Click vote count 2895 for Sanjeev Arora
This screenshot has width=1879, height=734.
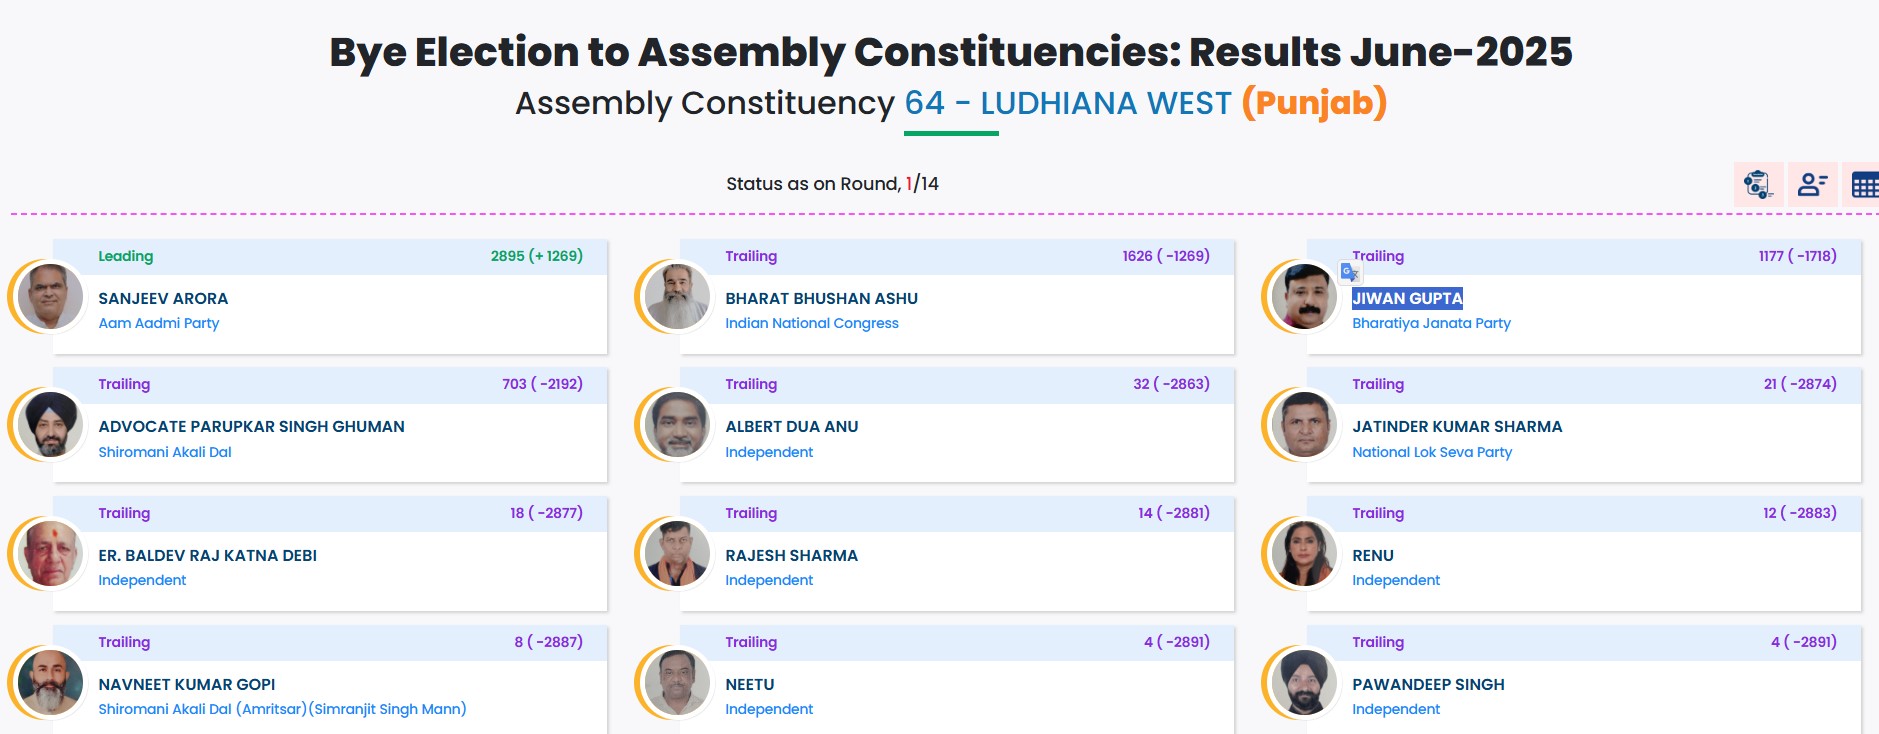pyautogui.click(x=512, y=255)
